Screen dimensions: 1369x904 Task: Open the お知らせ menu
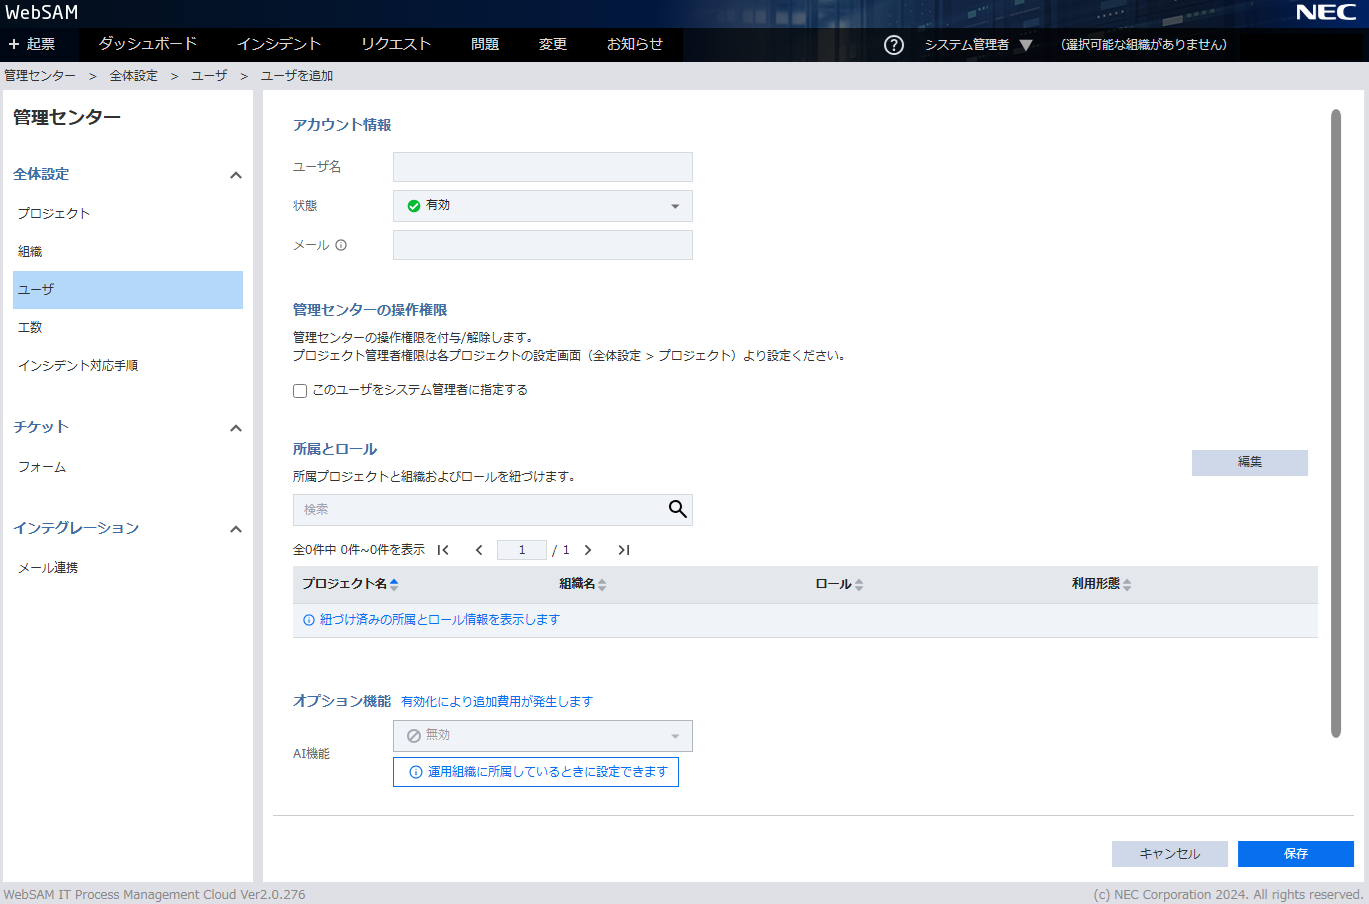[635, 44]
